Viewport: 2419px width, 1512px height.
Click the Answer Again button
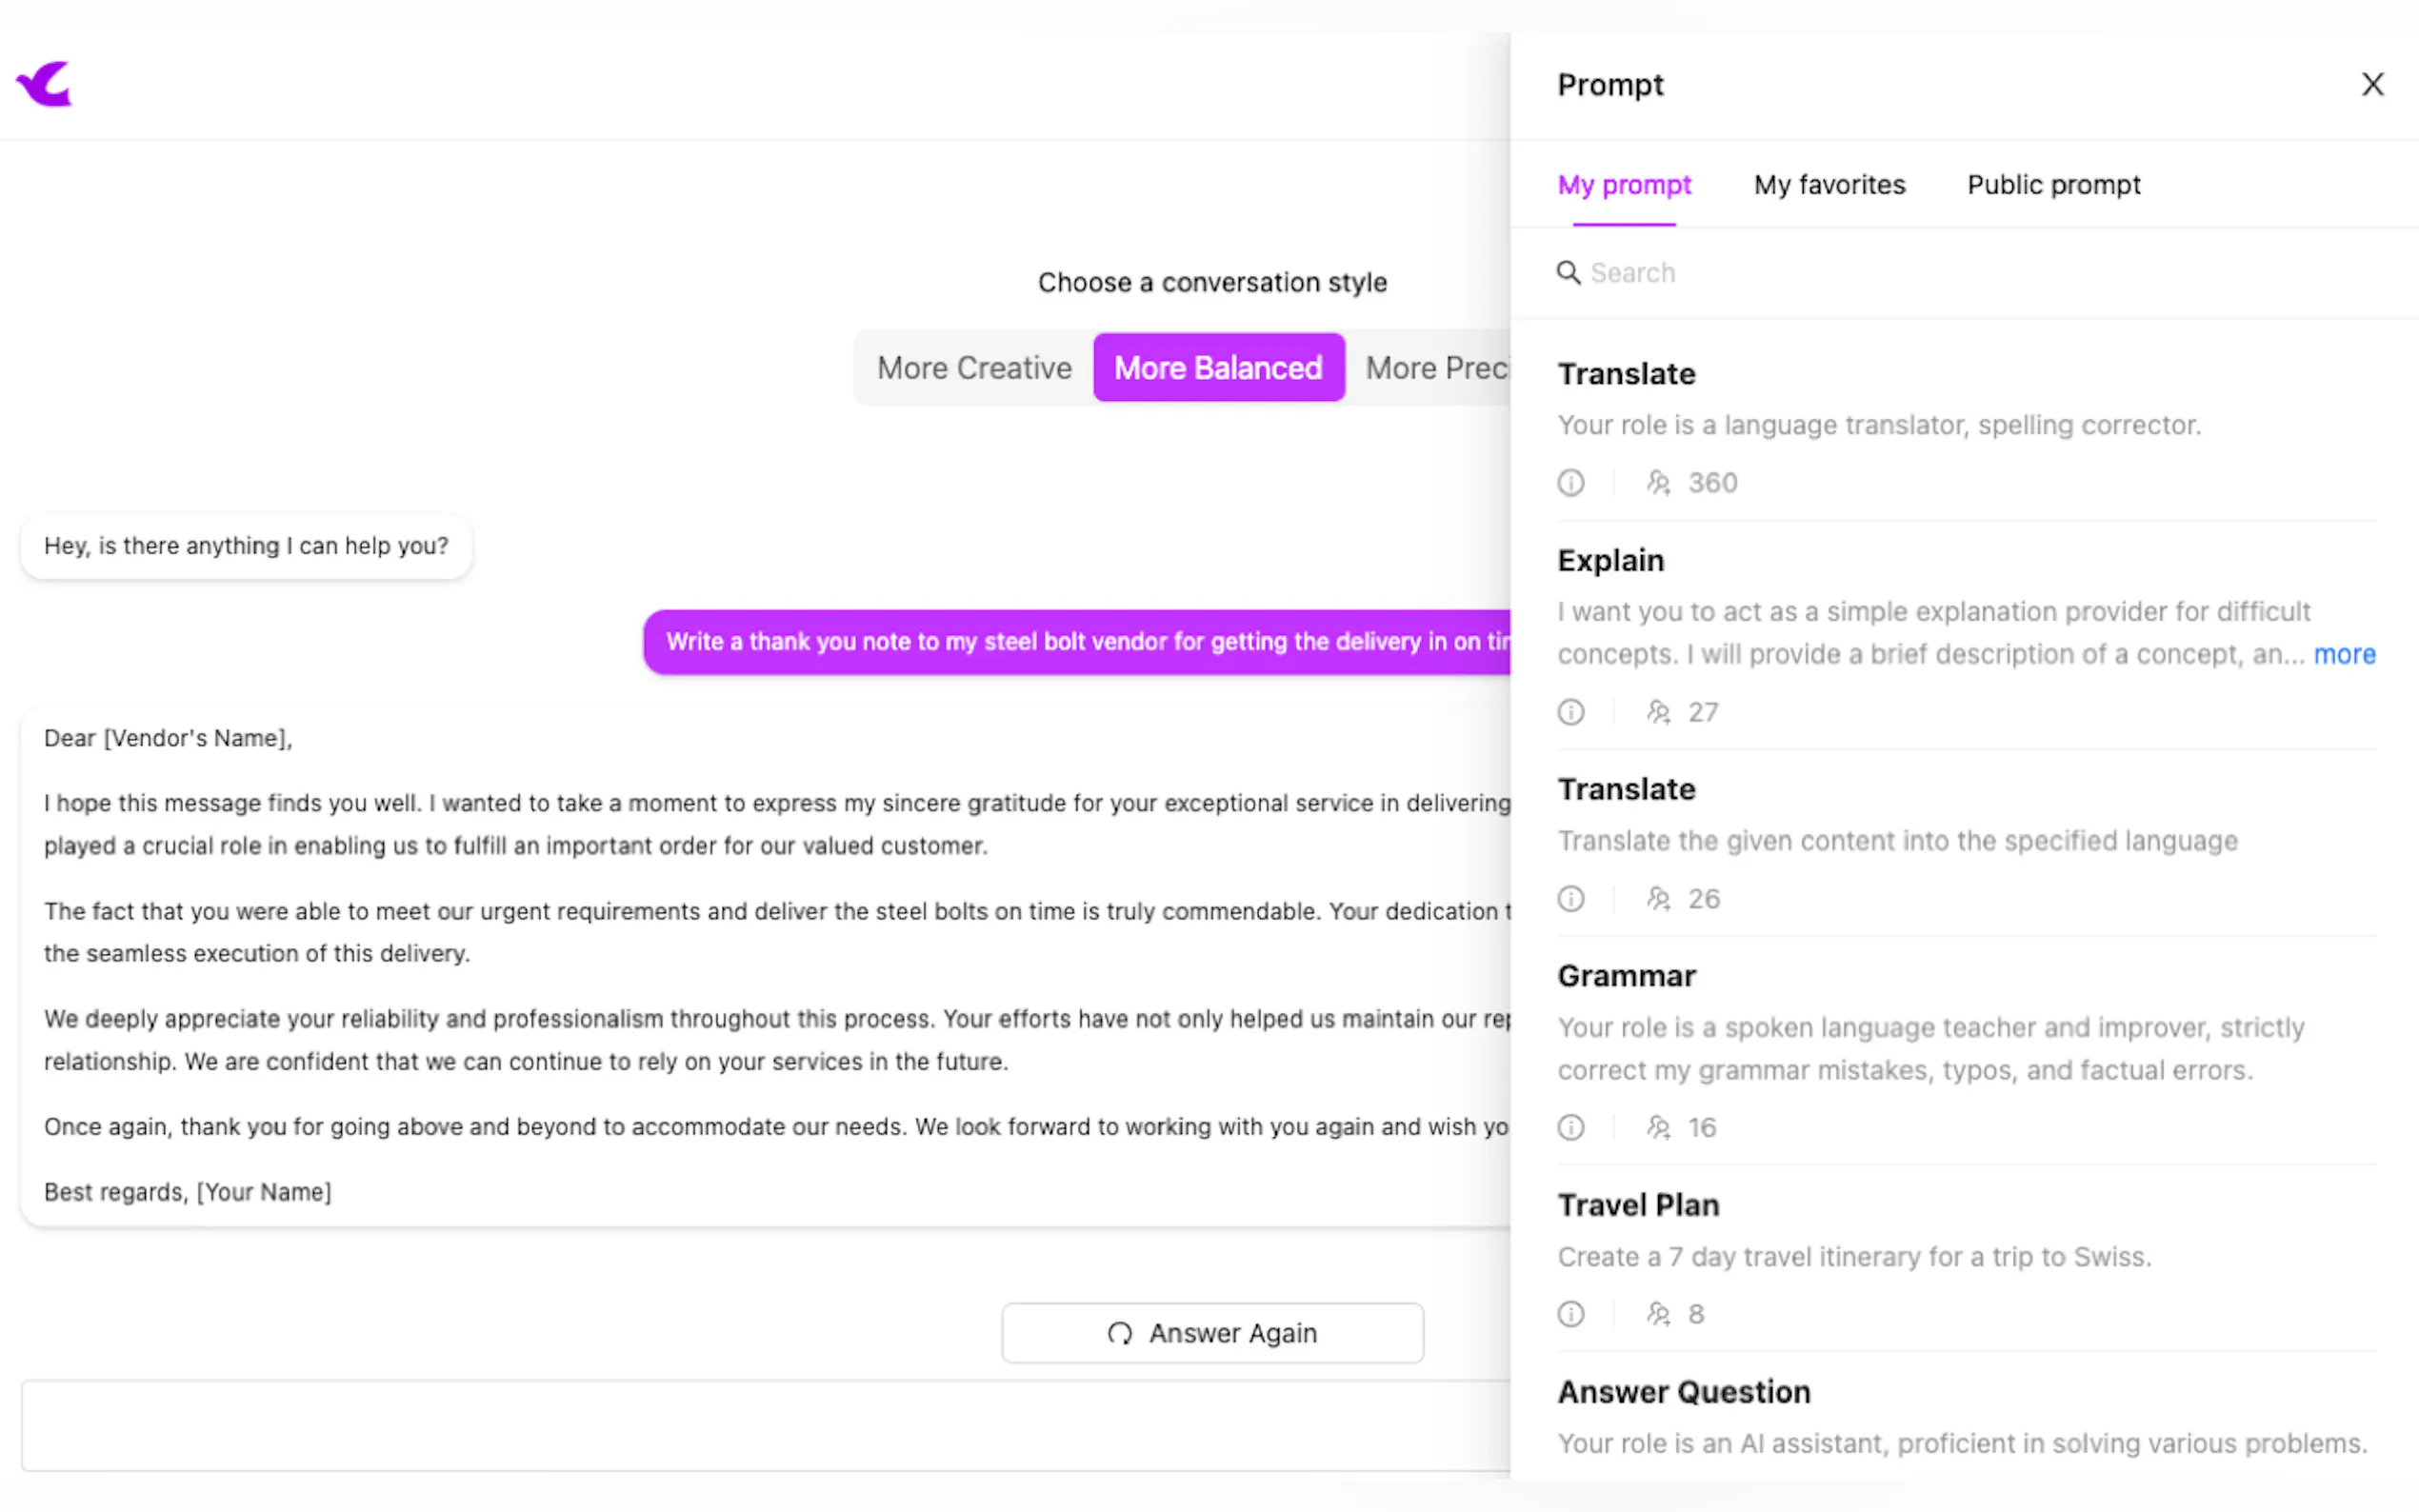(1212, 1332)
